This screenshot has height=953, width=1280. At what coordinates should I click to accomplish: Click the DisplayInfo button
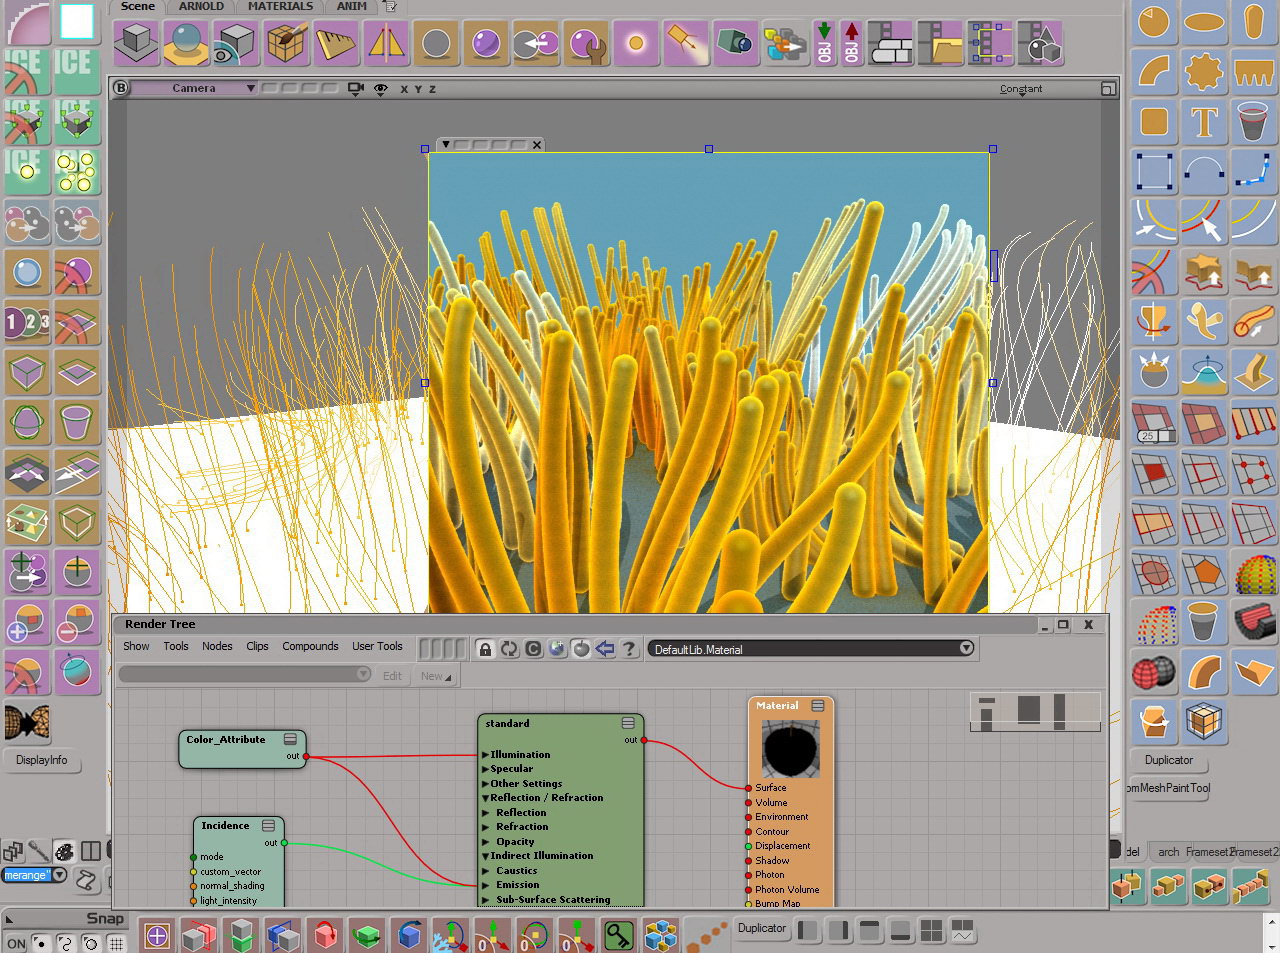click(42, 760)
